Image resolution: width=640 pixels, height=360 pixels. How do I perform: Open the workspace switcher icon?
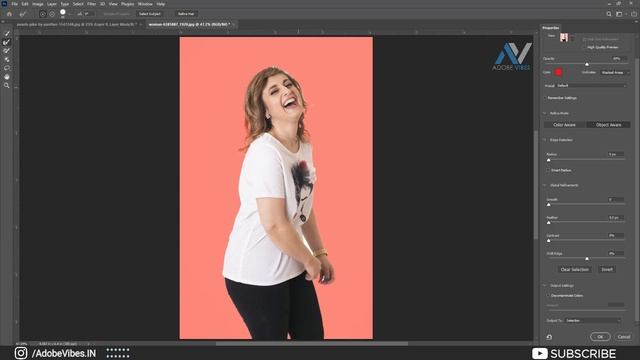619,14
